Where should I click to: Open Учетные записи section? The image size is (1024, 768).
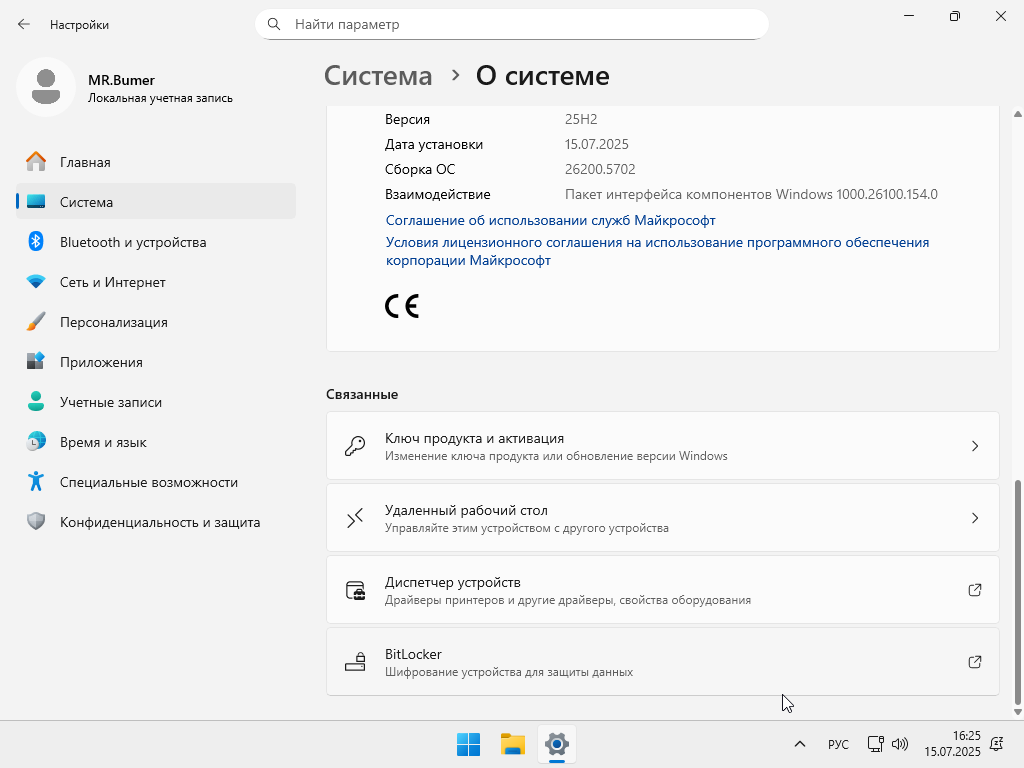coord(156,402)
